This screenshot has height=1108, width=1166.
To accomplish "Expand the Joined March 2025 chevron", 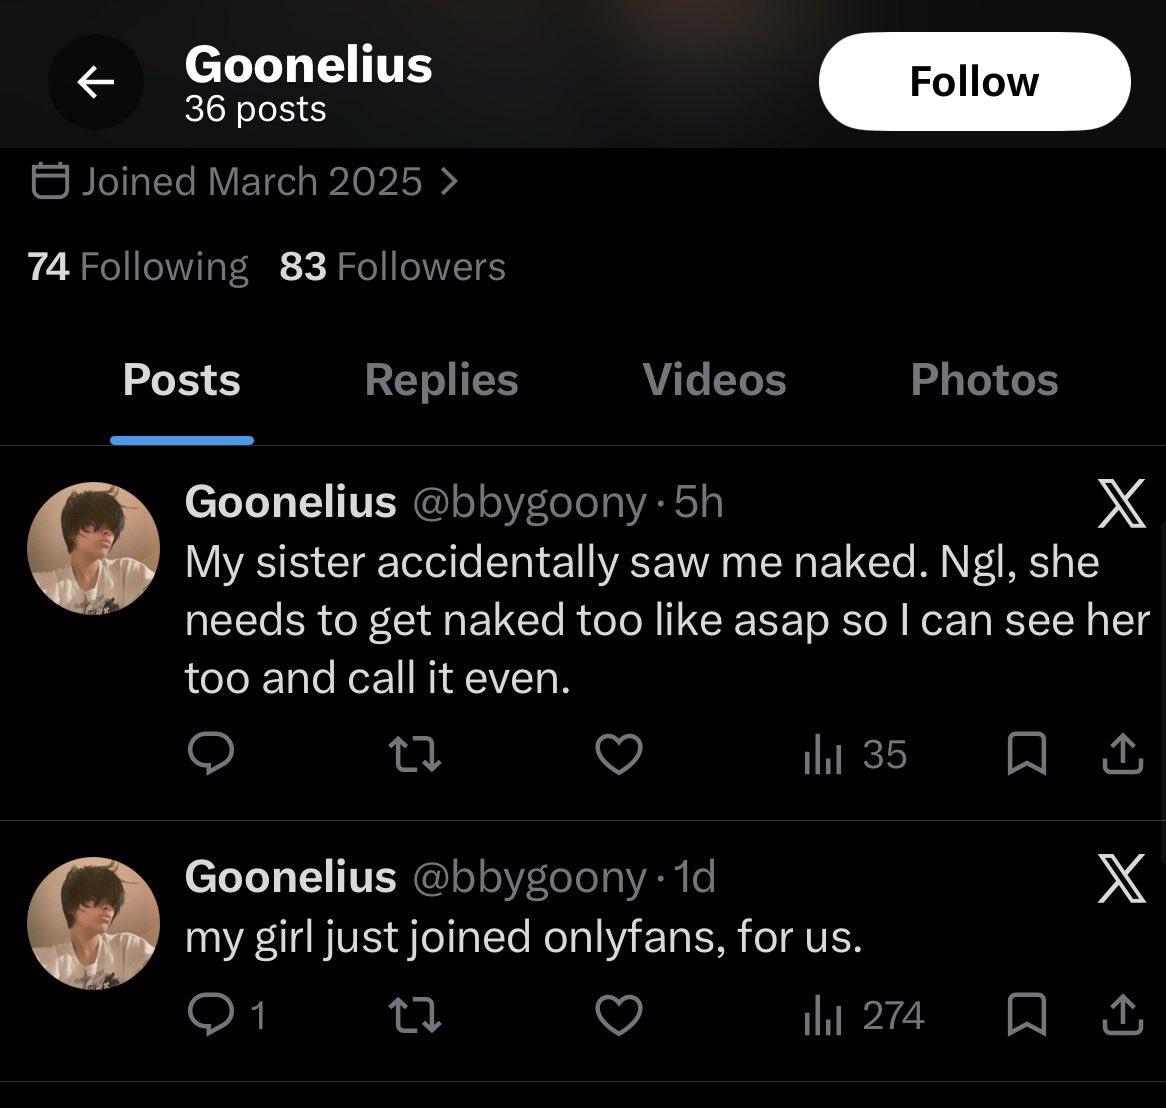I will [448, 181].
